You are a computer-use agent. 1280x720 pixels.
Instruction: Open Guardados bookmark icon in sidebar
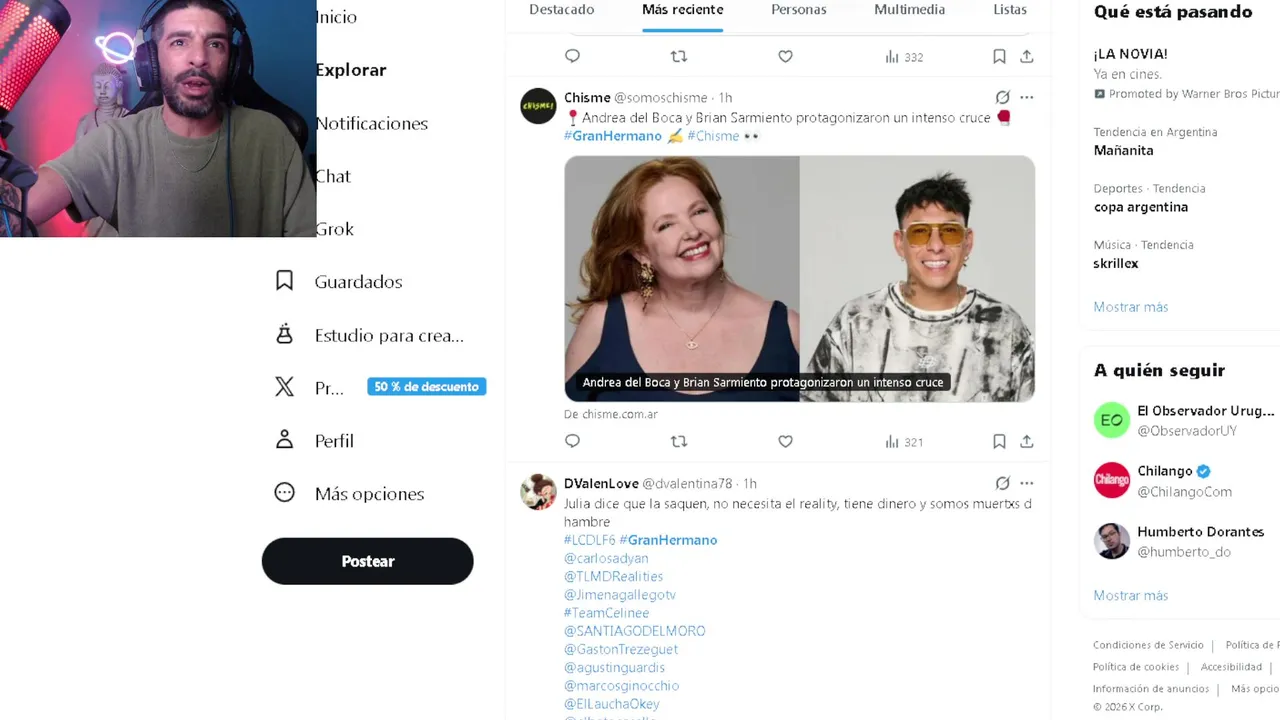(x=285, y=281)
